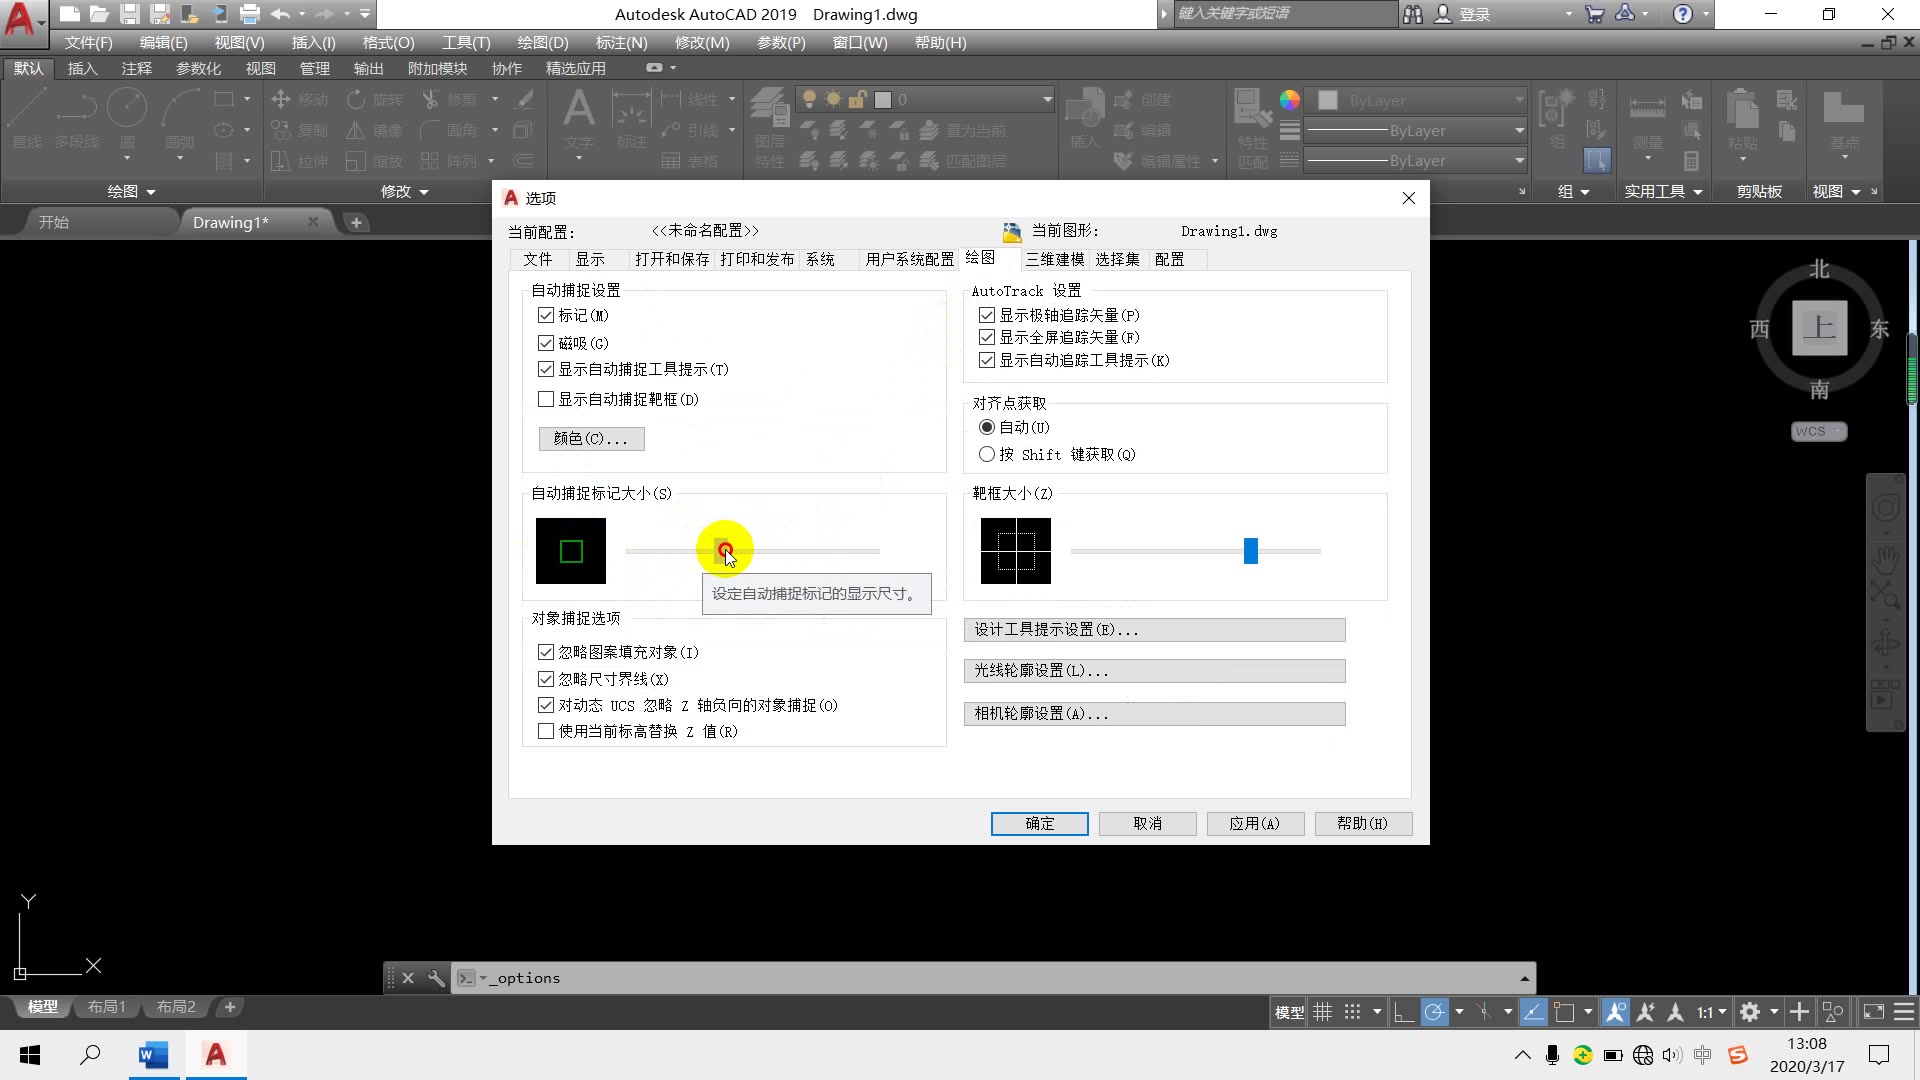Click the 颜色(C)... button
Screen dimensions: 1920x1080
591,438
